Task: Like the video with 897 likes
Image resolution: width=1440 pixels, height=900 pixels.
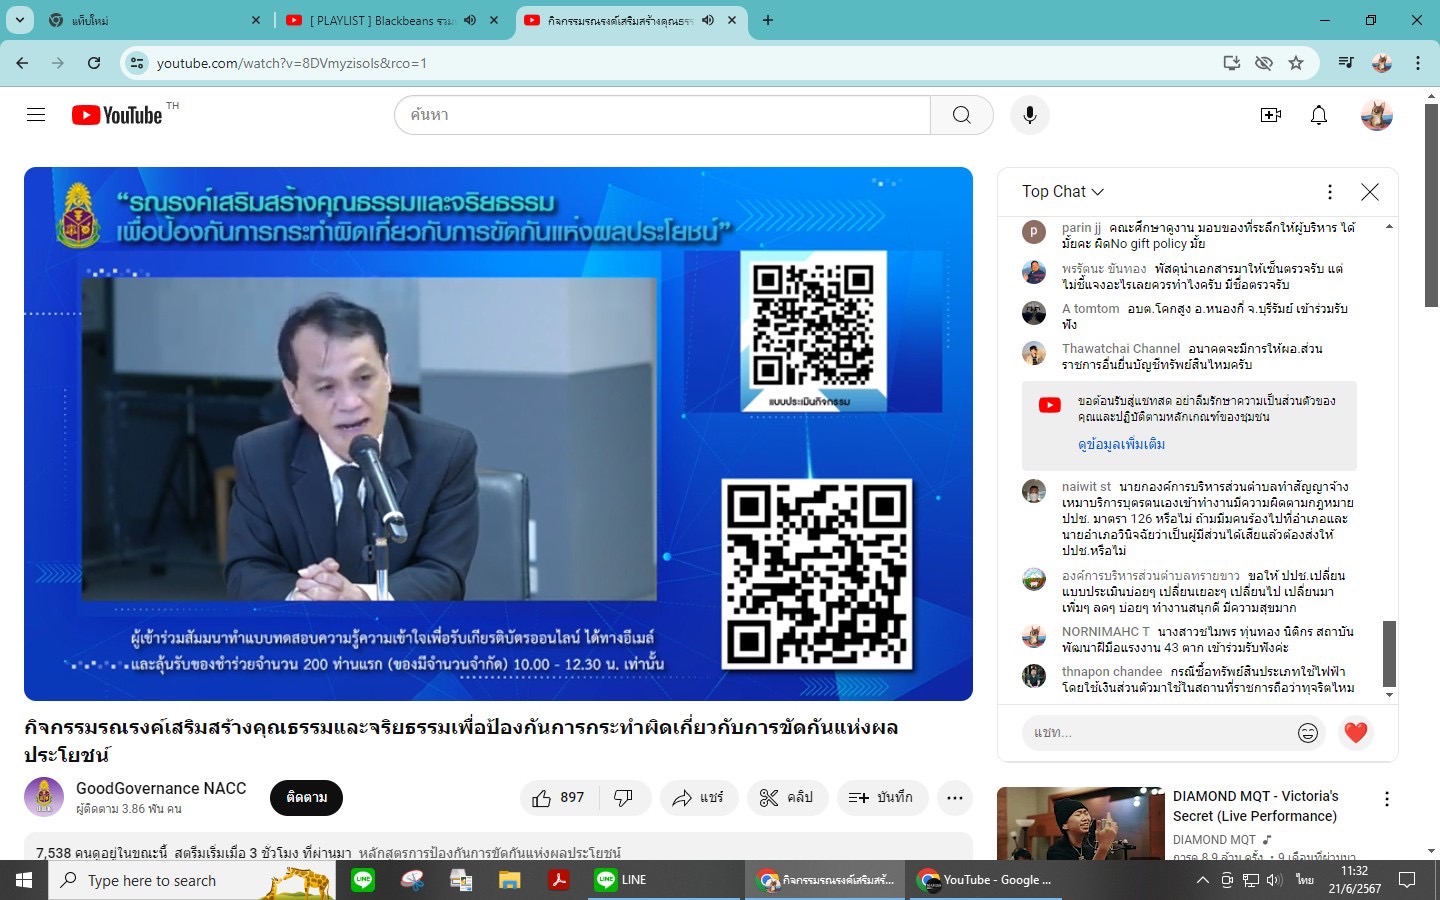Action: click(x=559, y=797)
